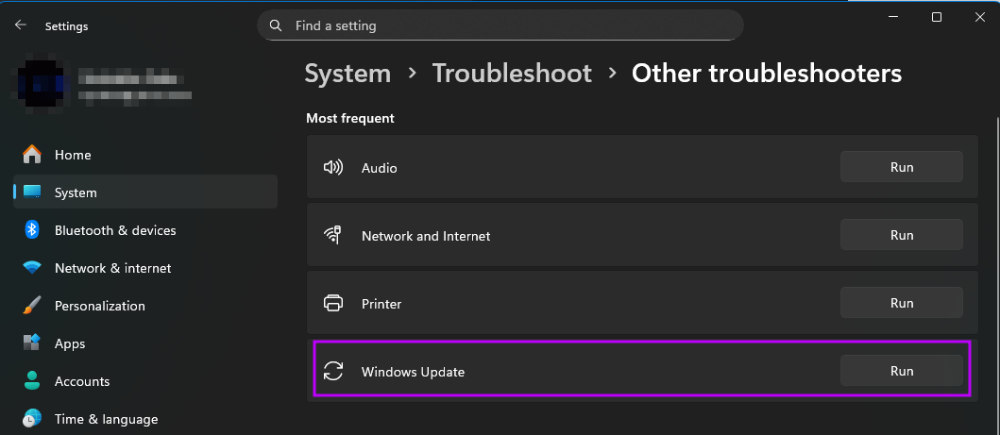
Task: Click the Network and Internet troubleshooter icon
Action: pyautogui.click(x=333, y=235)
